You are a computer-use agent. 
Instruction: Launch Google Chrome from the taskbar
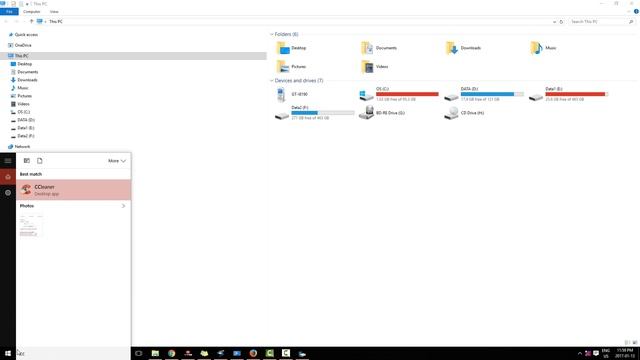171,353
